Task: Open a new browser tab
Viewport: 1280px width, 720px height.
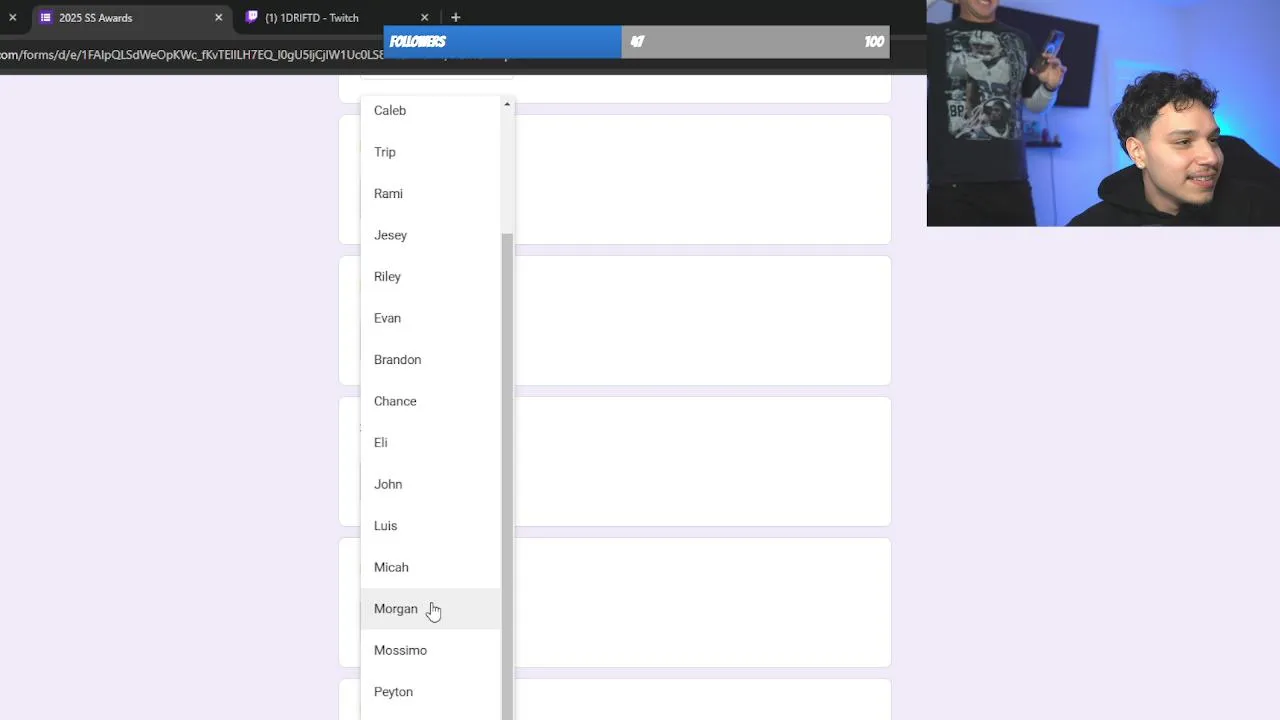Action: pyautogui.click(x=455, y=17)
